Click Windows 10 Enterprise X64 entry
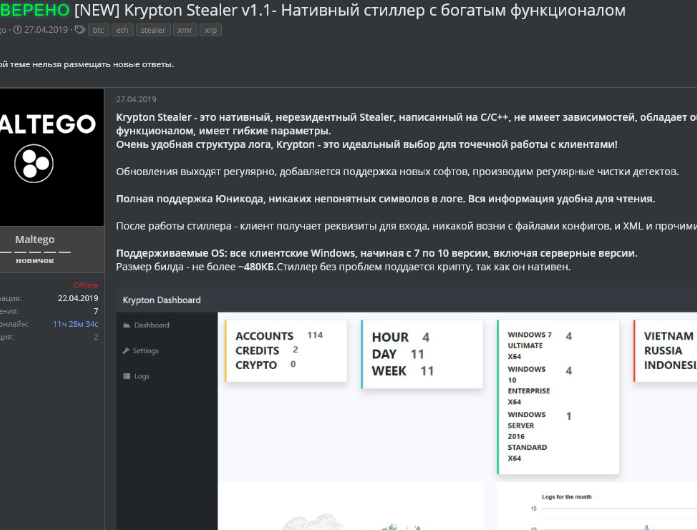The image size is (697, 530). click(x=540, y=385)
